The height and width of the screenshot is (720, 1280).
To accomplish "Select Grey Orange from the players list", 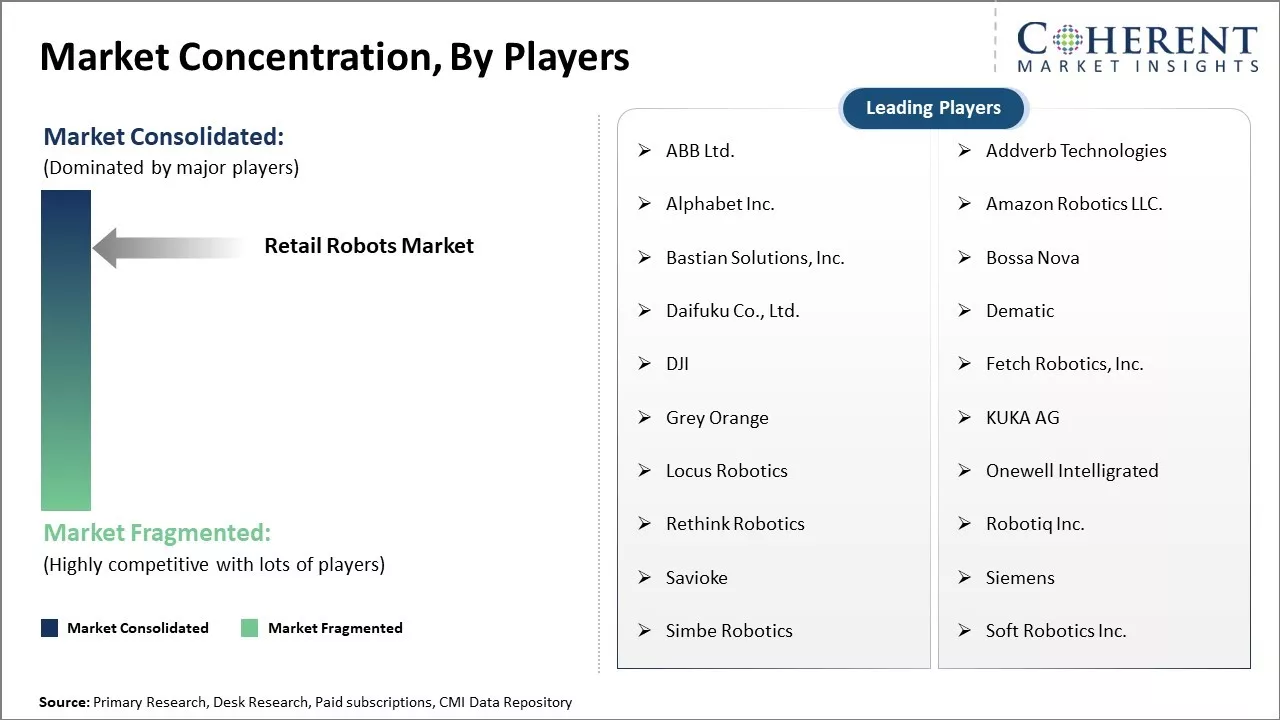I will click(x=717, y=418).
